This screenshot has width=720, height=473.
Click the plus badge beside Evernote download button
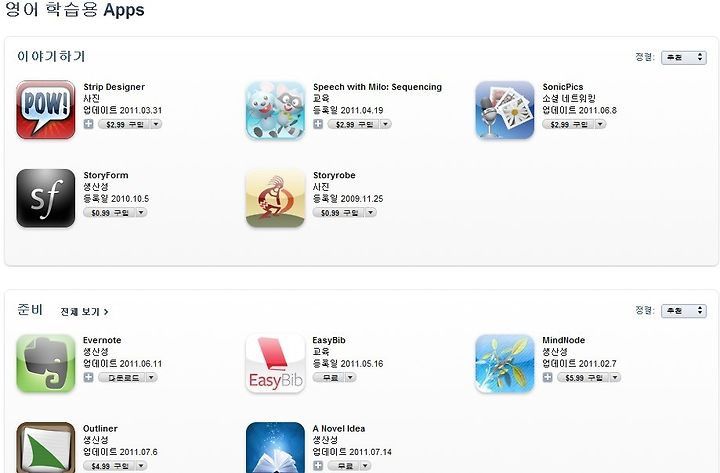[89, 377]
